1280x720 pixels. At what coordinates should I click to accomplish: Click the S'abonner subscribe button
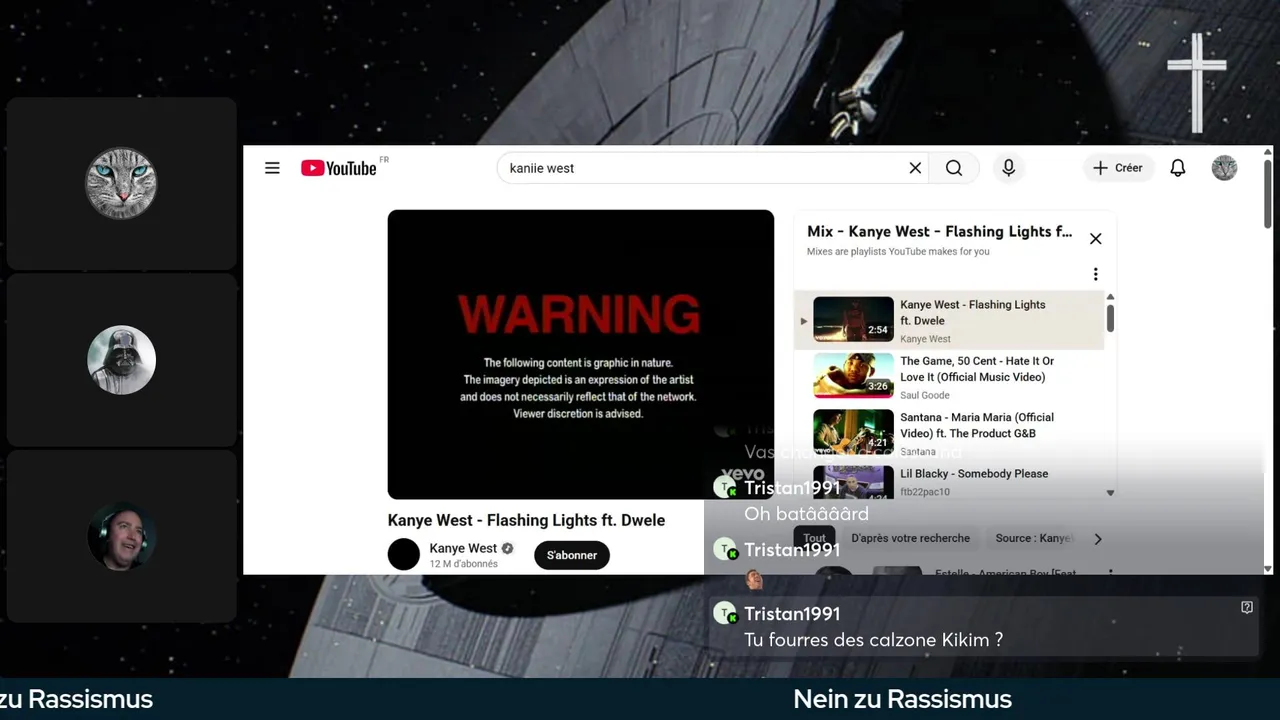(x=572, y=555)
